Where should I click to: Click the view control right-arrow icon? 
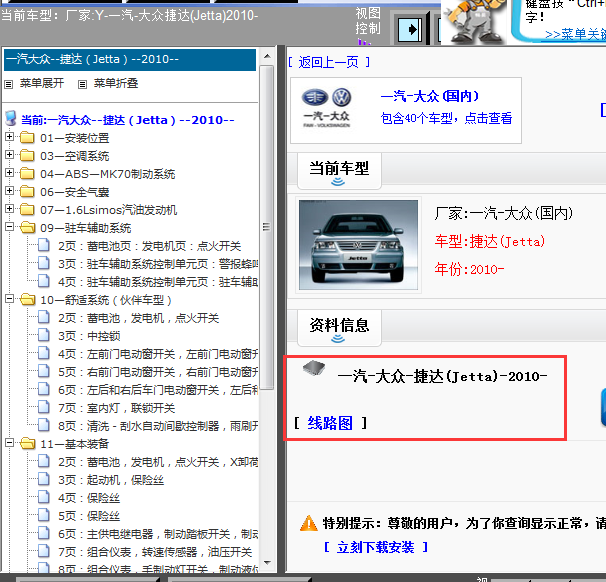410,29
